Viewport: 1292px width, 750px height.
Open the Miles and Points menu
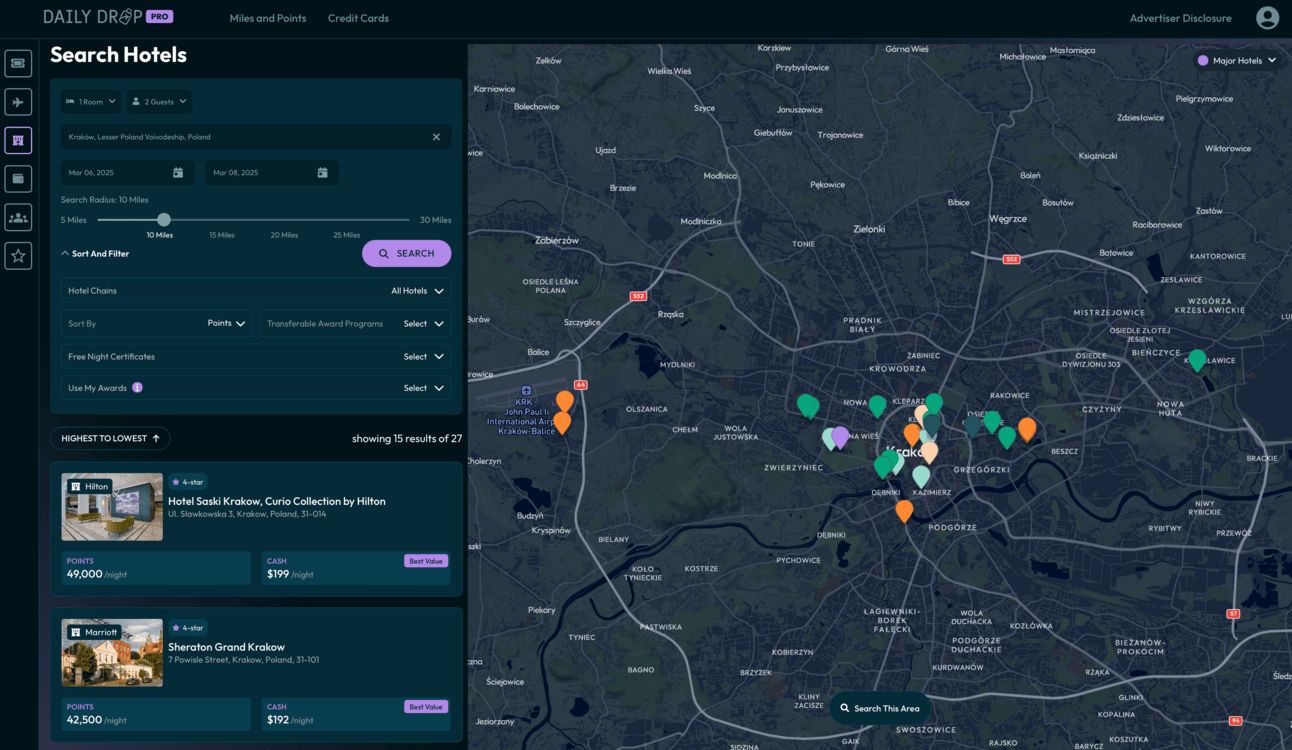(268, 18)
